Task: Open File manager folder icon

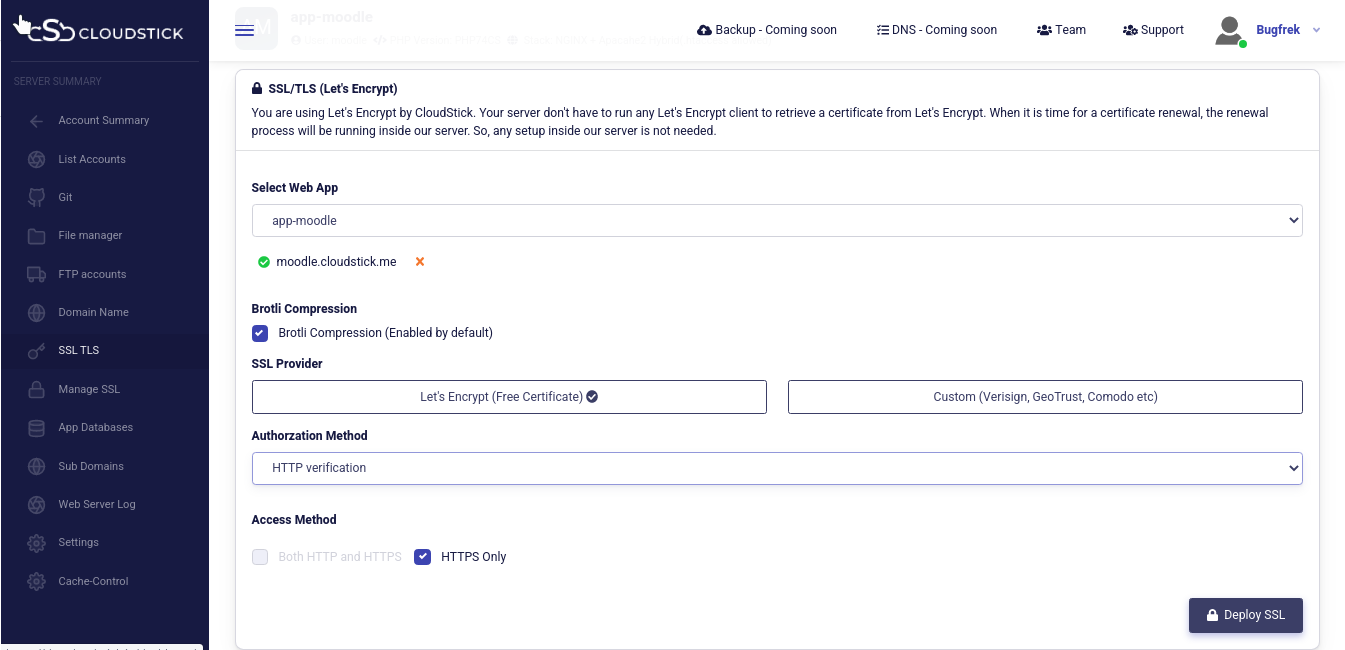Action: 37,236
